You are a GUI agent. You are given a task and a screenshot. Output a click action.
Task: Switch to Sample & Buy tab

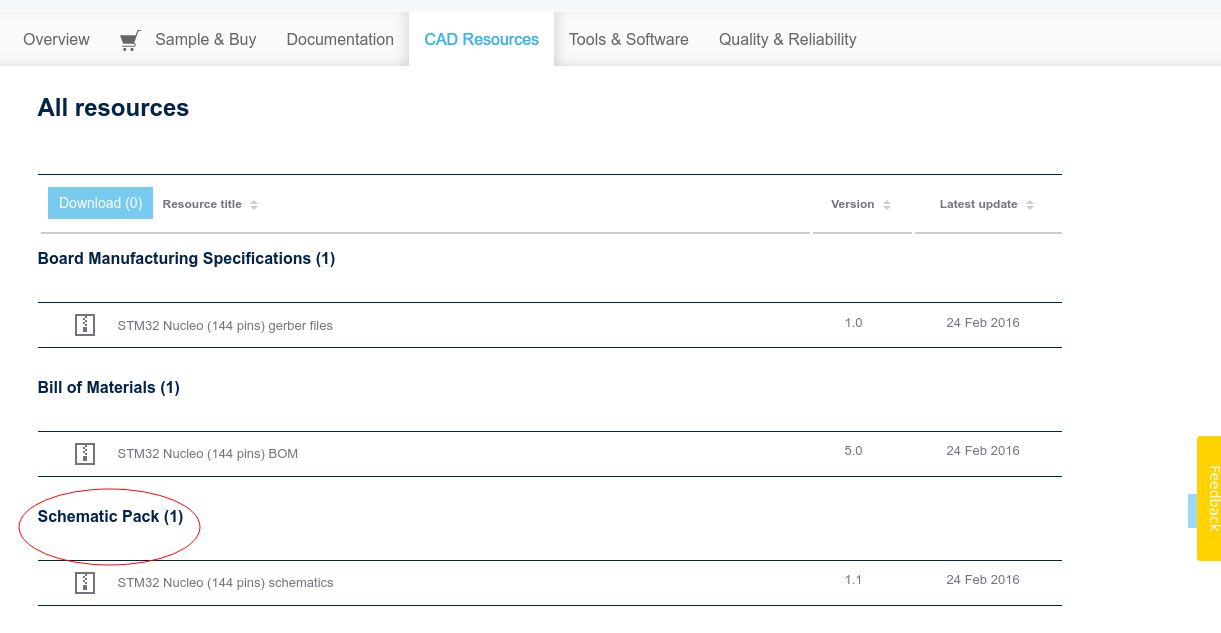205,40
